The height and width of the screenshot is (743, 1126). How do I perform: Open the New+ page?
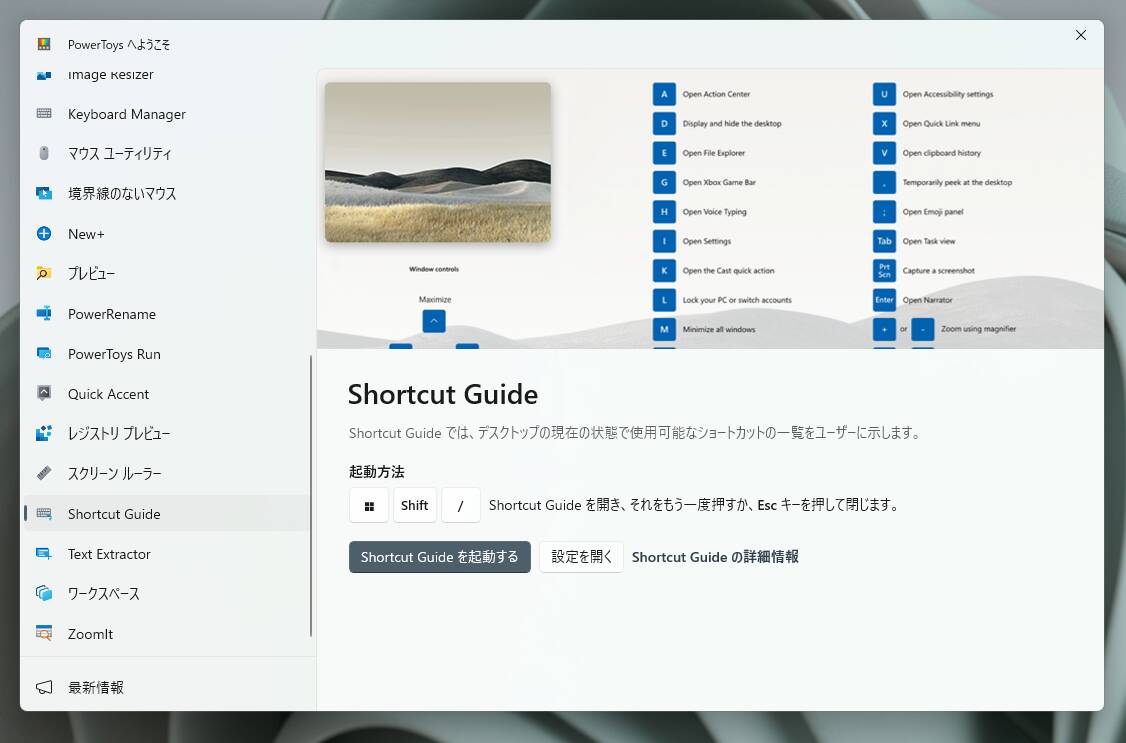[x=167, y=233]
